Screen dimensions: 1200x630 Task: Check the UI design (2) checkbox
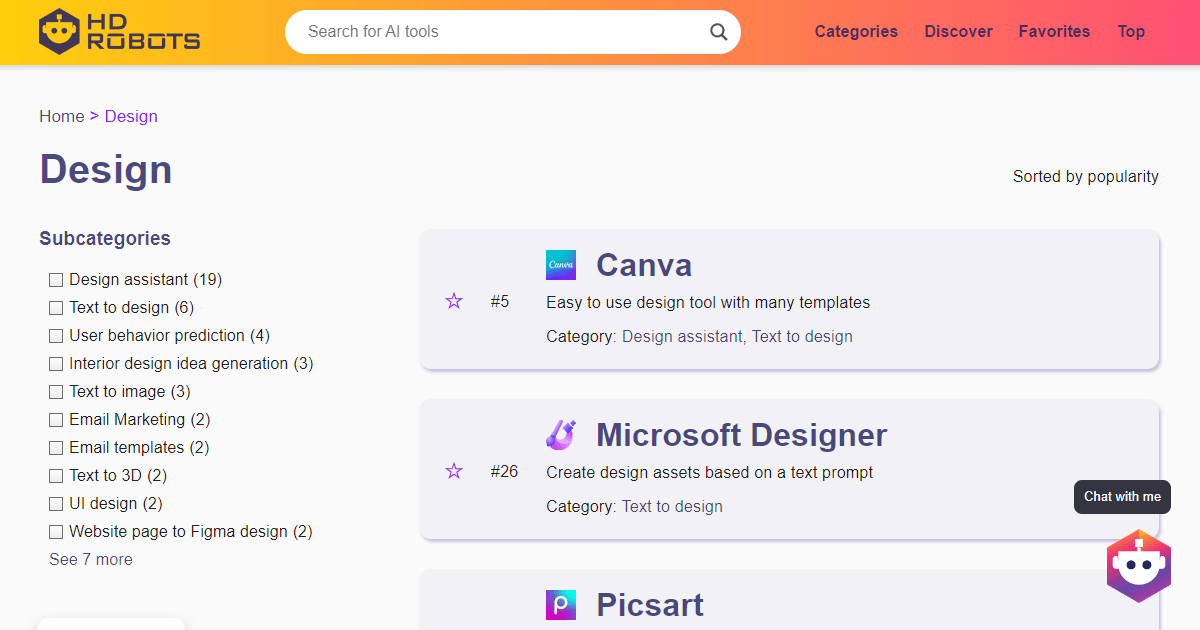[x=56, y=504]
